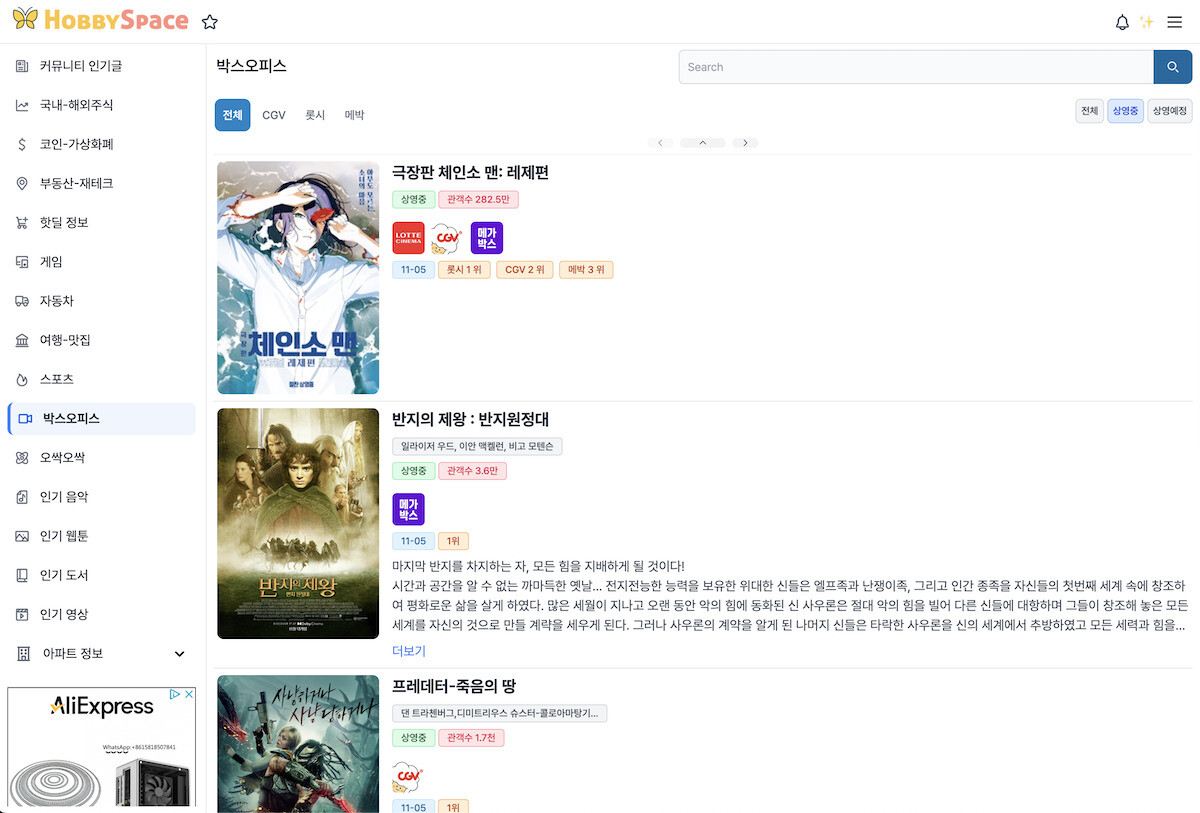
Task: Expand the 아파트 정보 chevron
Action: click(x=180, y=654)
